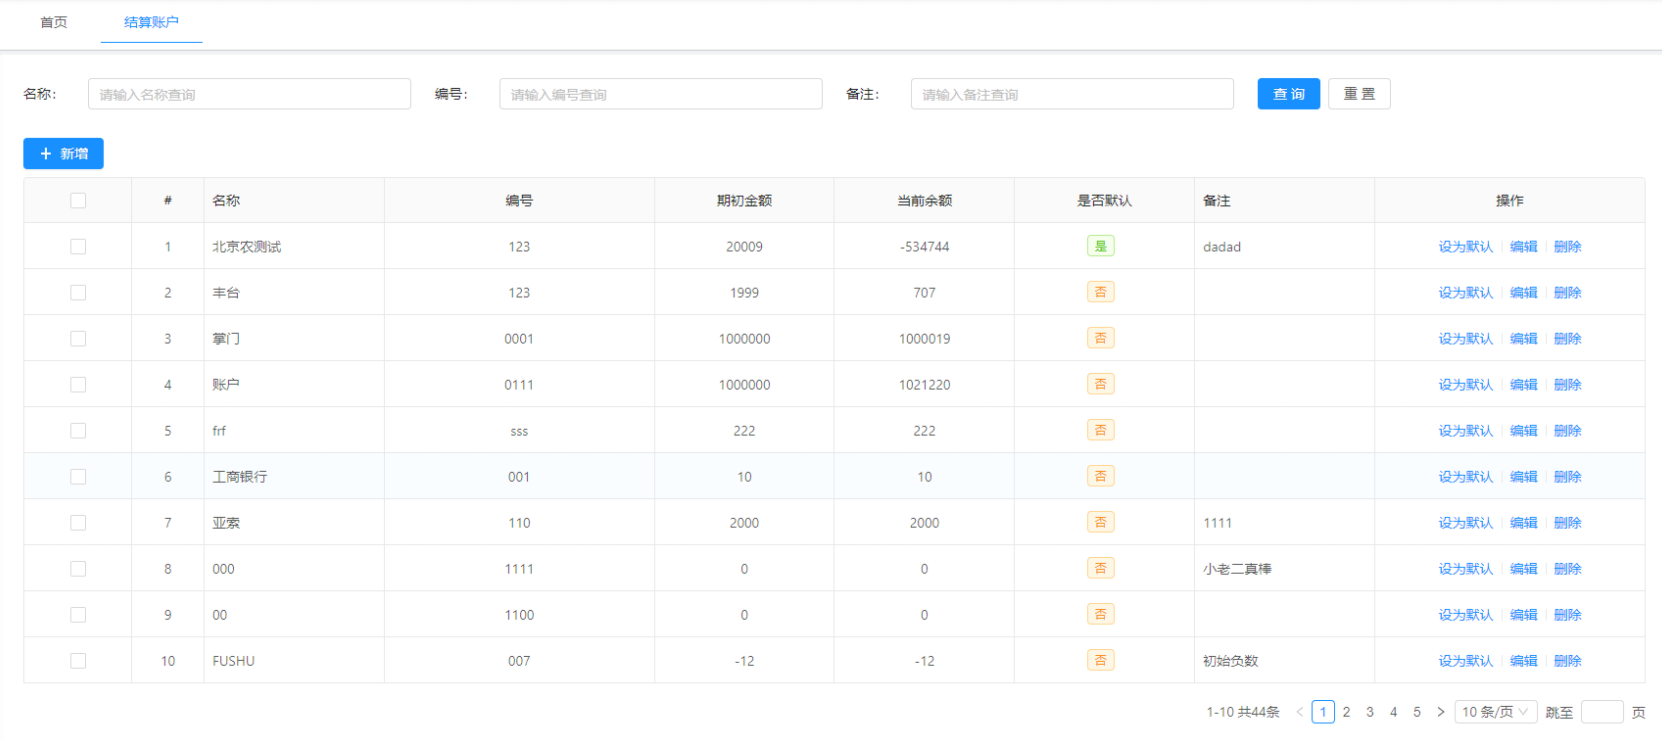Viewport: 1662px width, 741px height.
Task: Focus the 编号 search input field
Action: pos(661,94)
